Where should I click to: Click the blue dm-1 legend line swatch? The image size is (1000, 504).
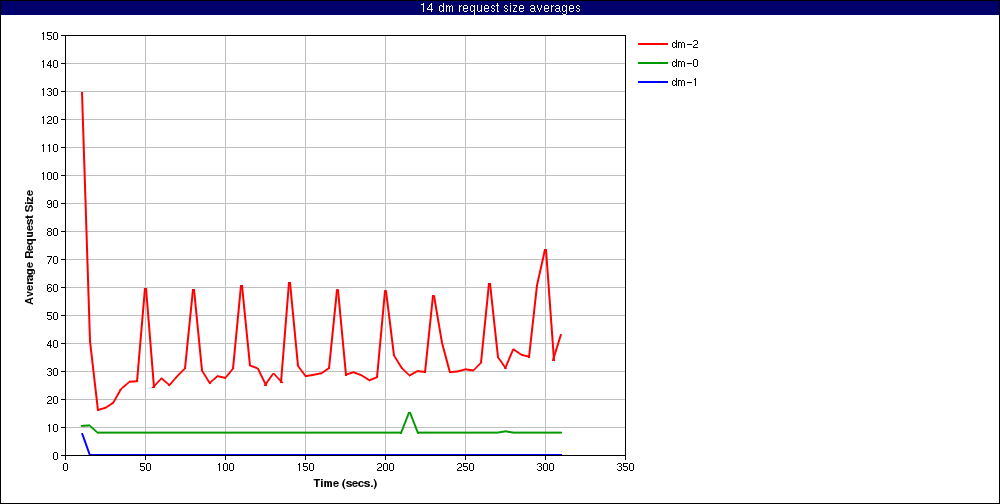click(652, 82)
